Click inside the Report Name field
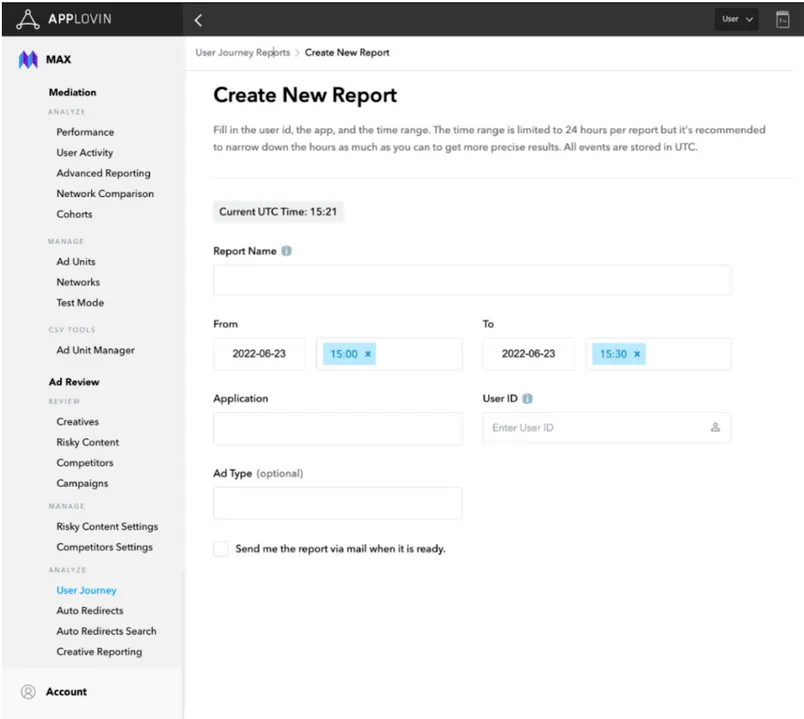The height and width of the screenshot is (719, 804). 472,280
